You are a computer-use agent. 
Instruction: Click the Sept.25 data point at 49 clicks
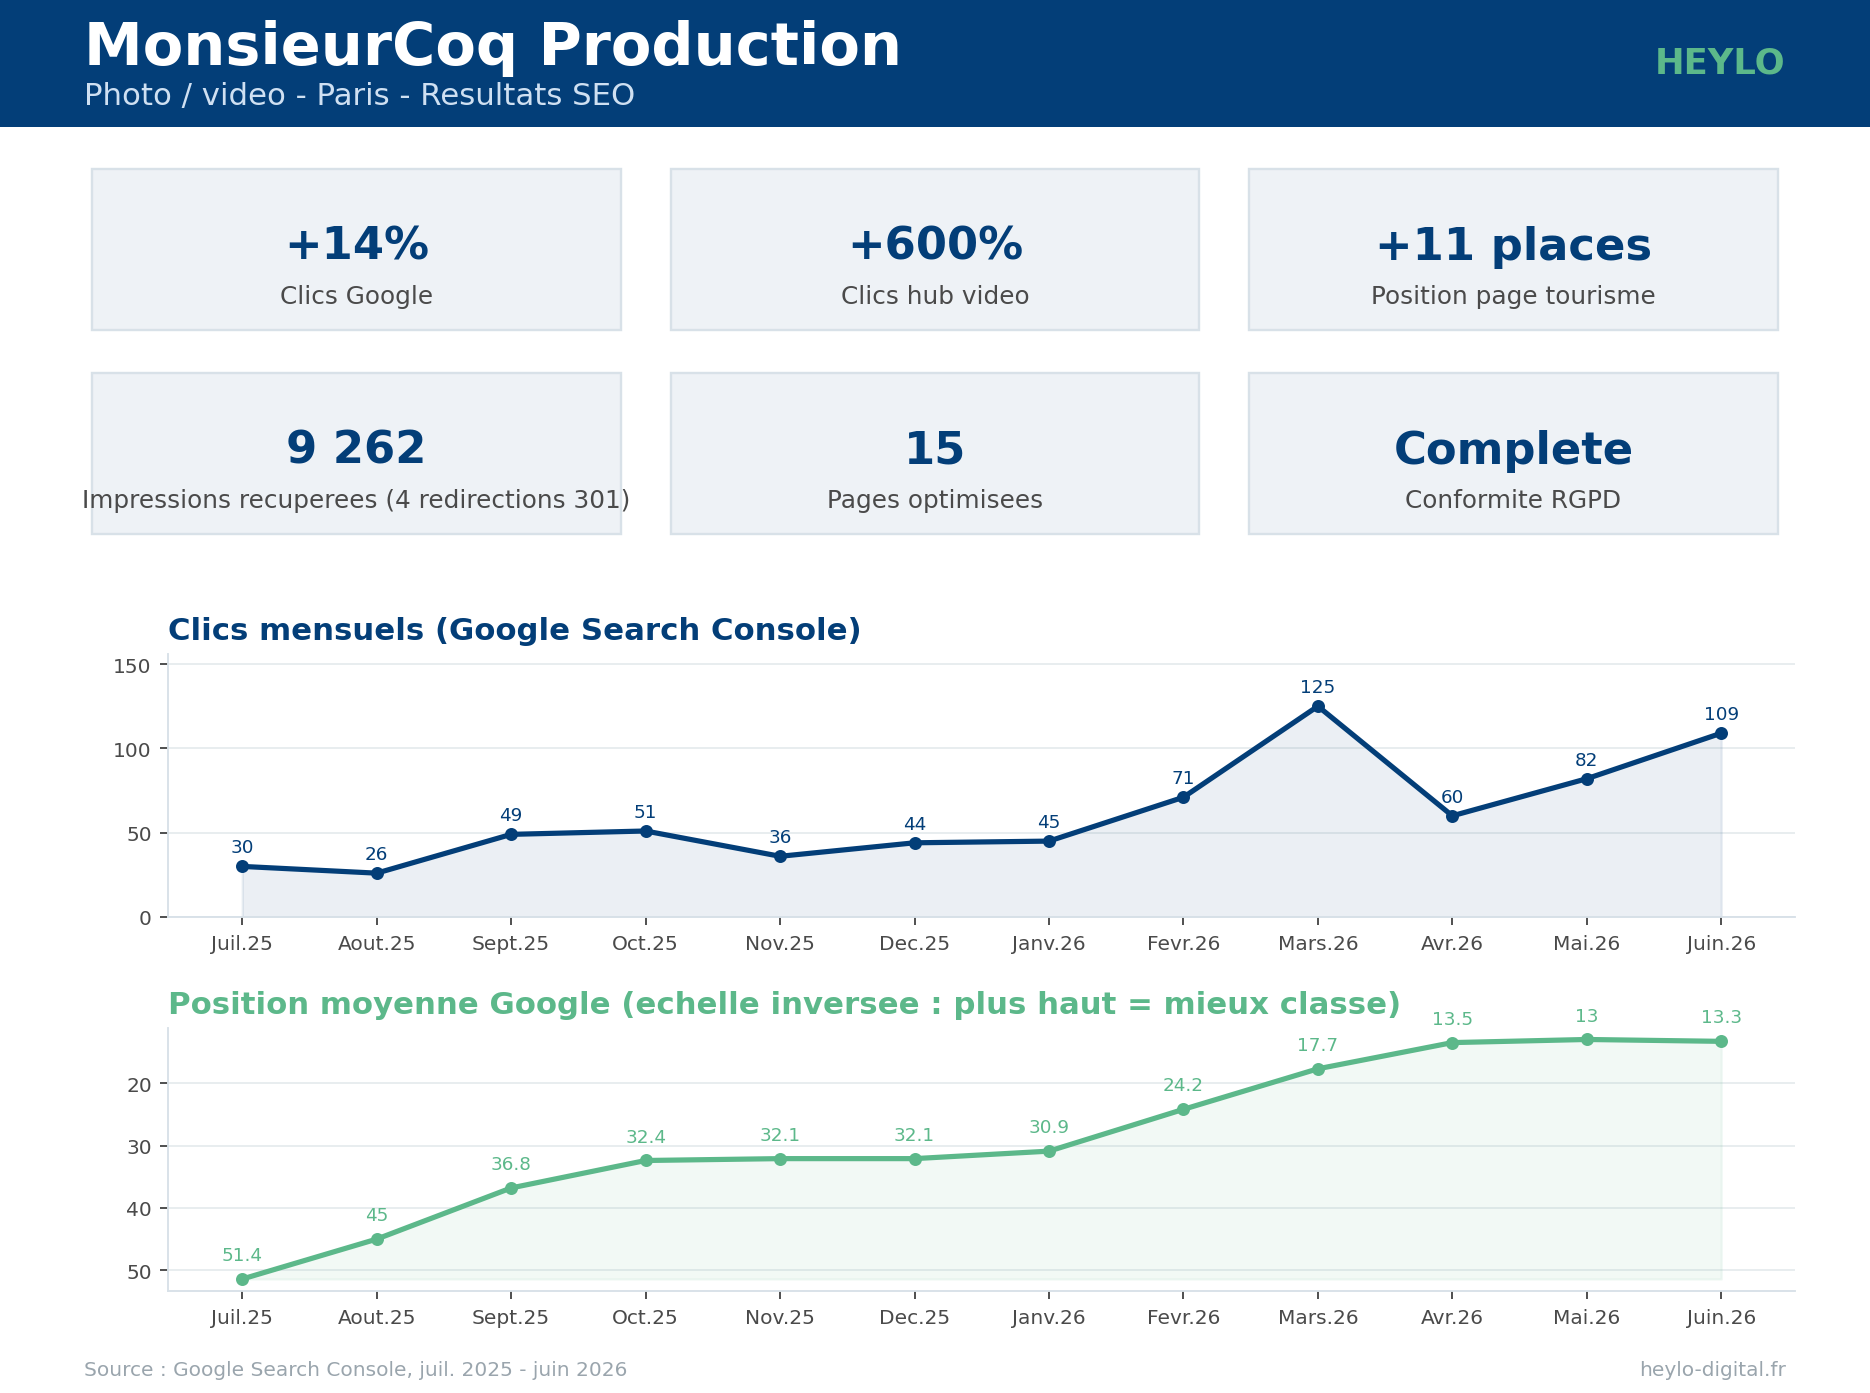pyautogui.click(x=511, y=834)
